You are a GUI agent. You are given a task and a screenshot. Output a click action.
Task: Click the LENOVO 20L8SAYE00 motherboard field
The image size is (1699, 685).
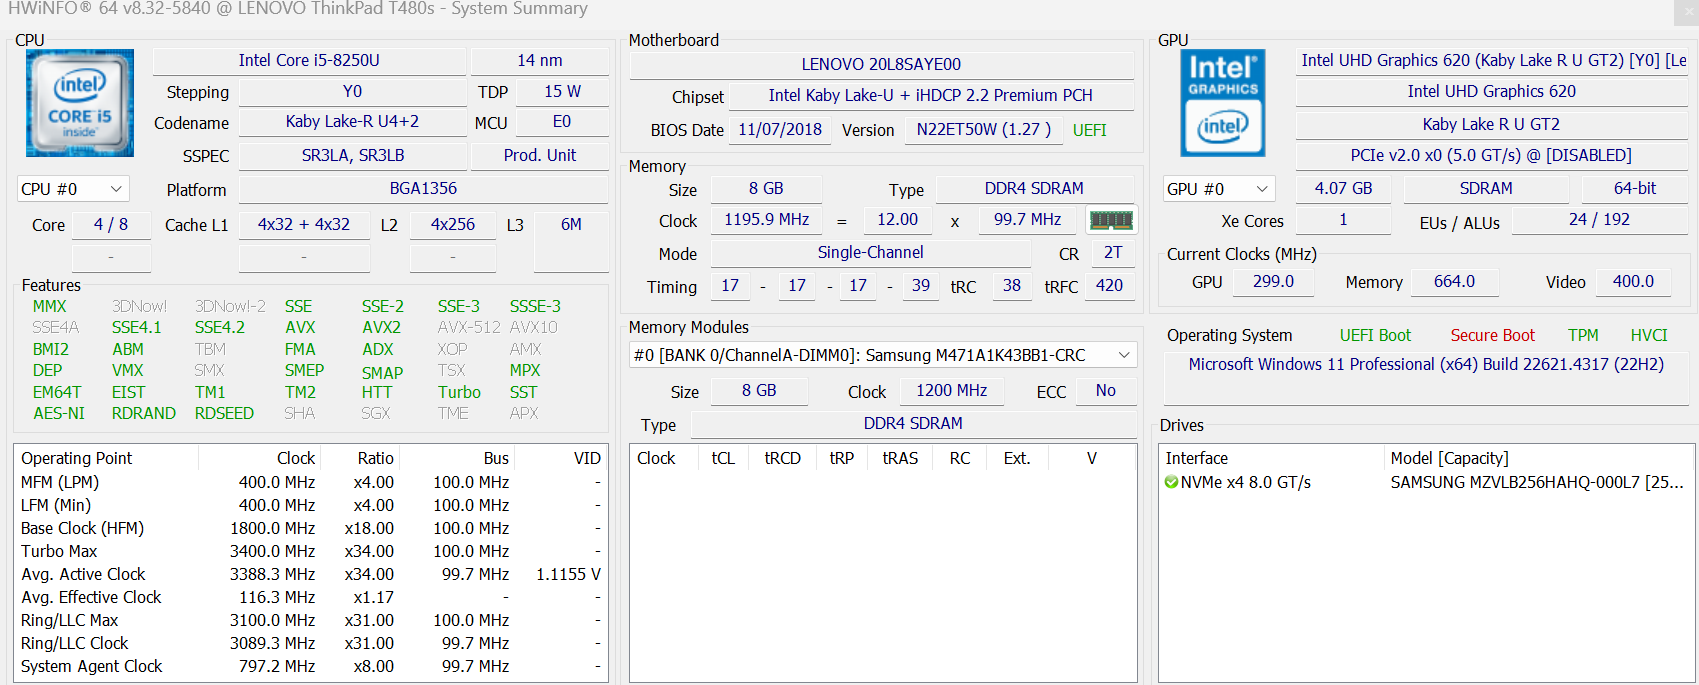pyautogui.click(x=881, y=64)
